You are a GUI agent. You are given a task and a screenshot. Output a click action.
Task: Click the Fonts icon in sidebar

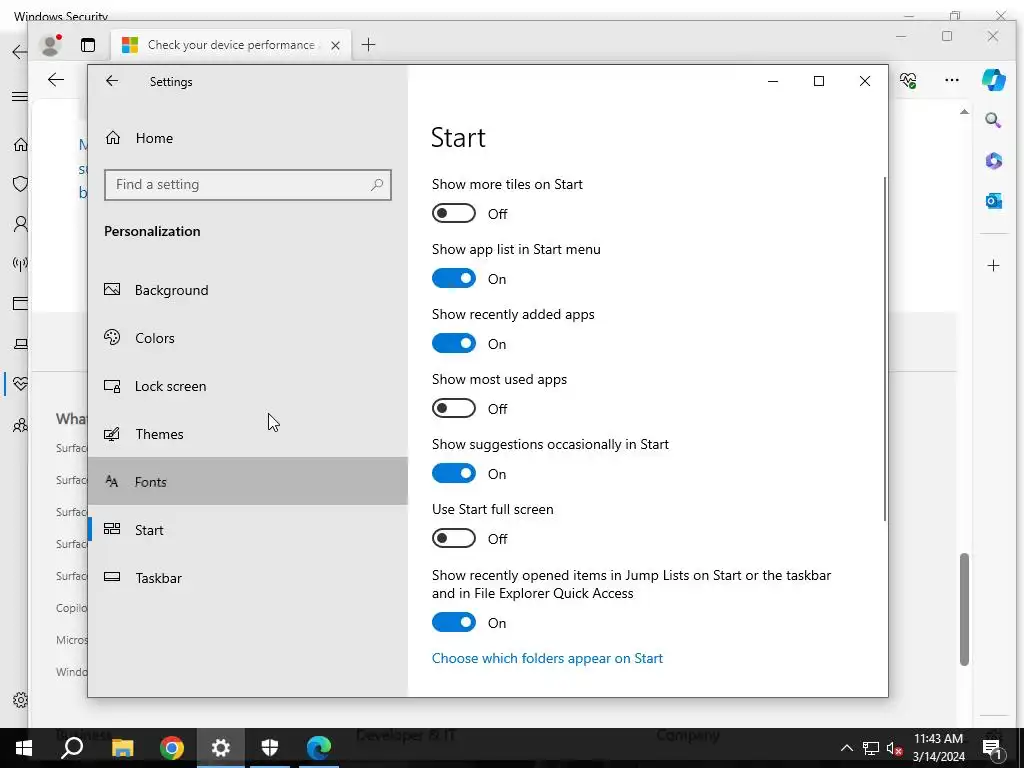112,481
